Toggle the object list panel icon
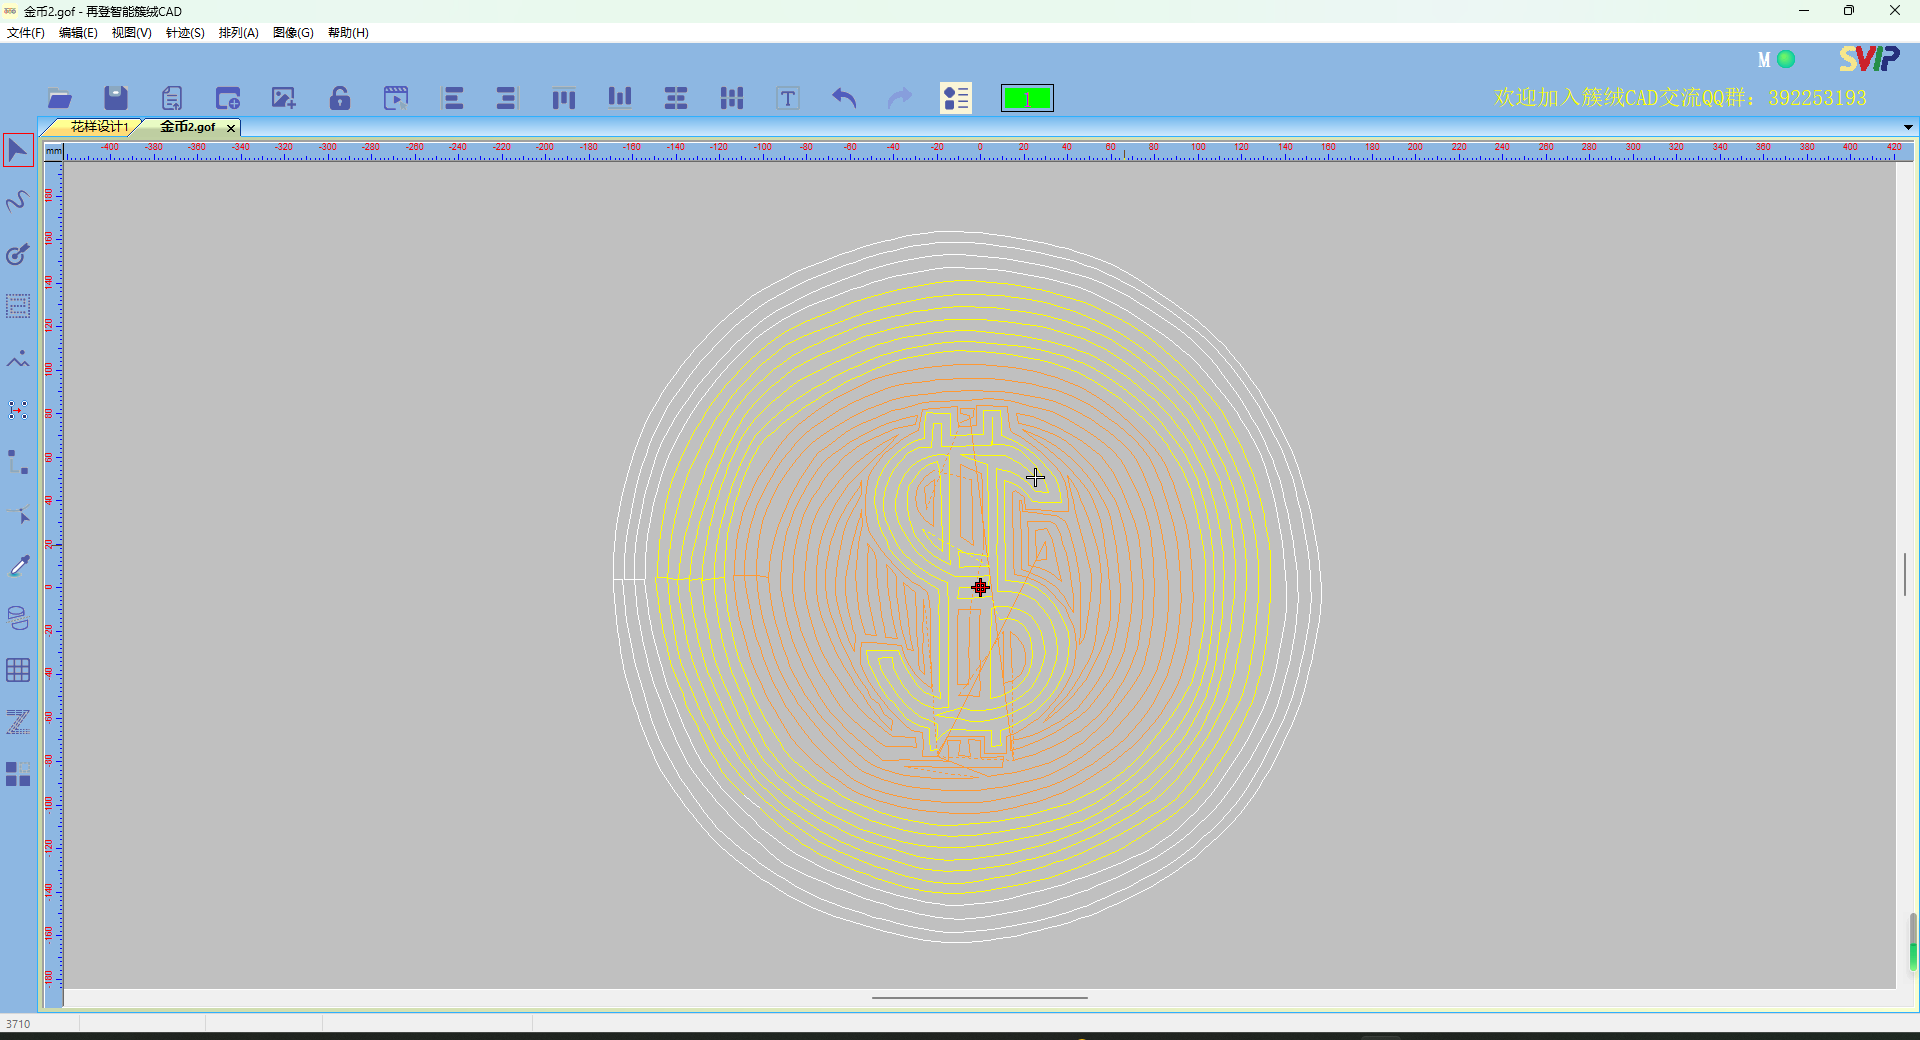 point(956,98)
